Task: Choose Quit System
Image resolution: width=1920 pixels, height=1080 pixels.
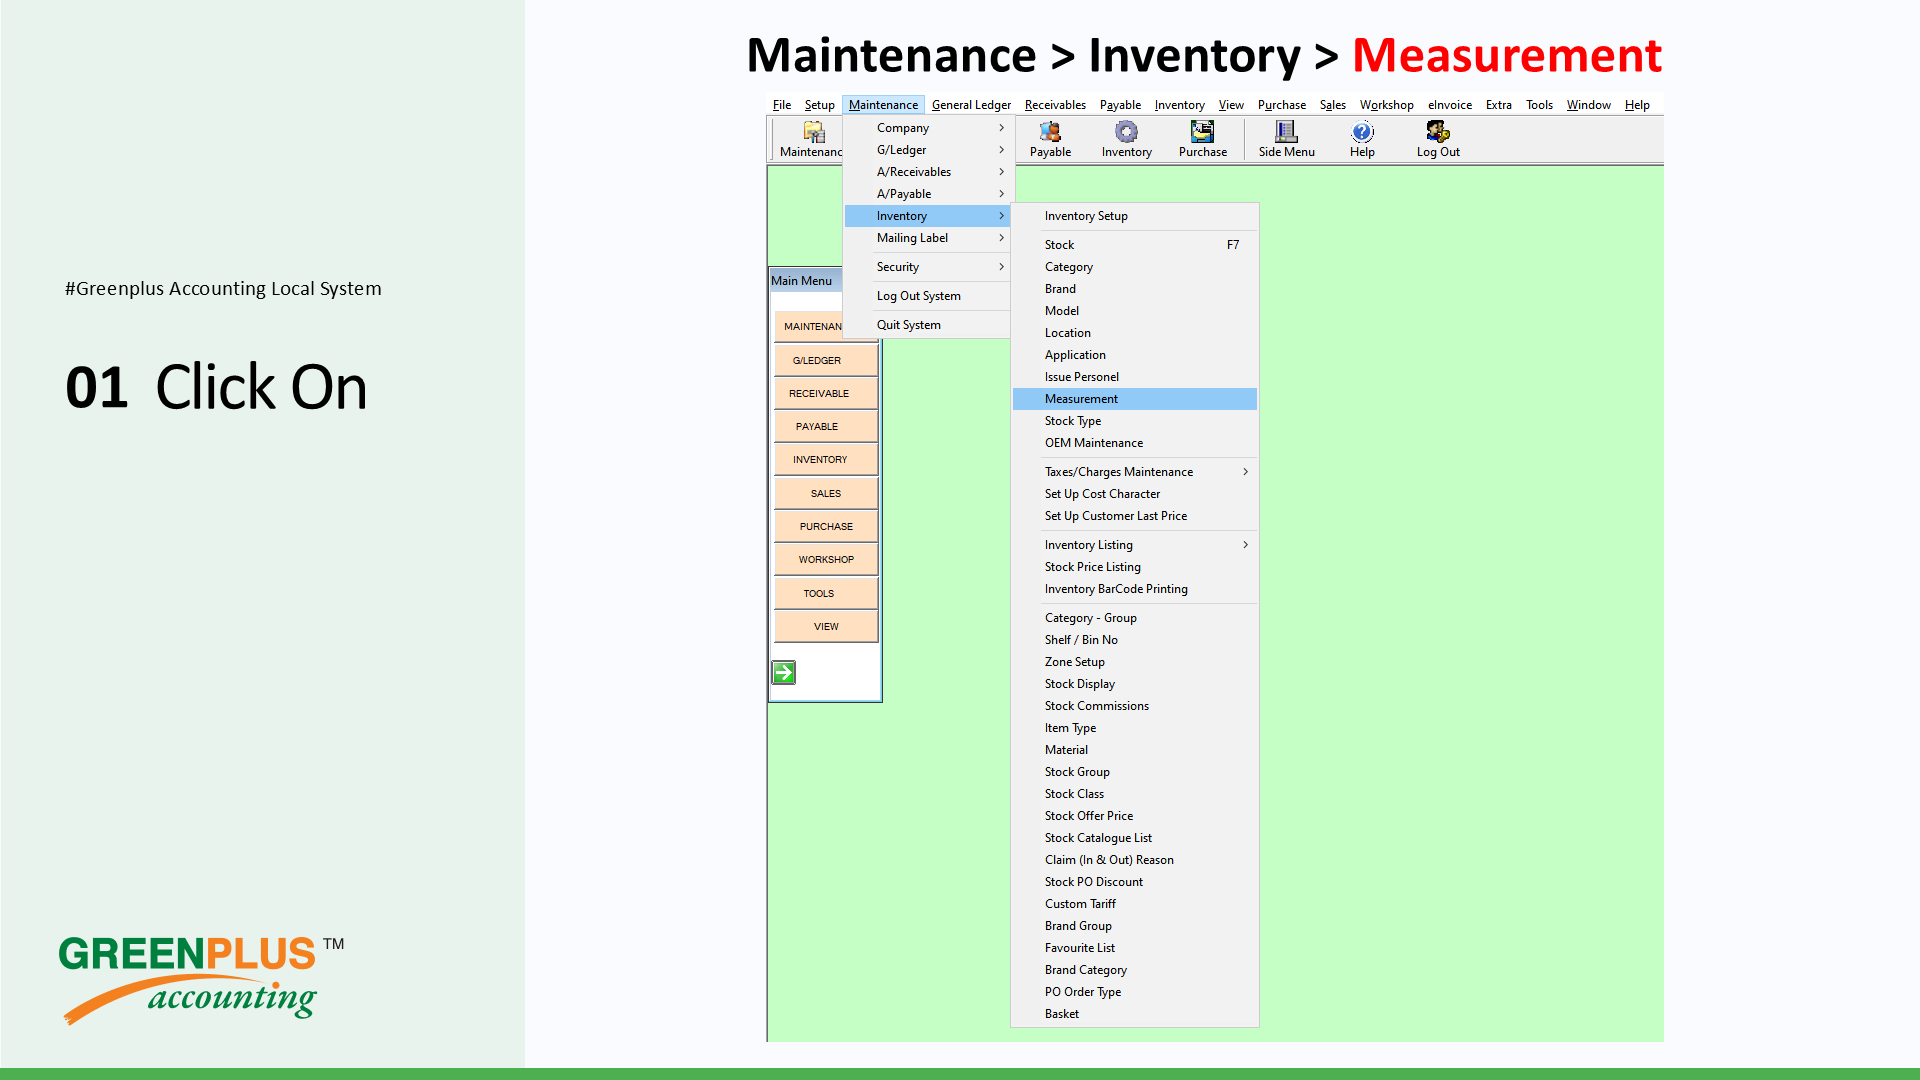Action: (928, 325)
